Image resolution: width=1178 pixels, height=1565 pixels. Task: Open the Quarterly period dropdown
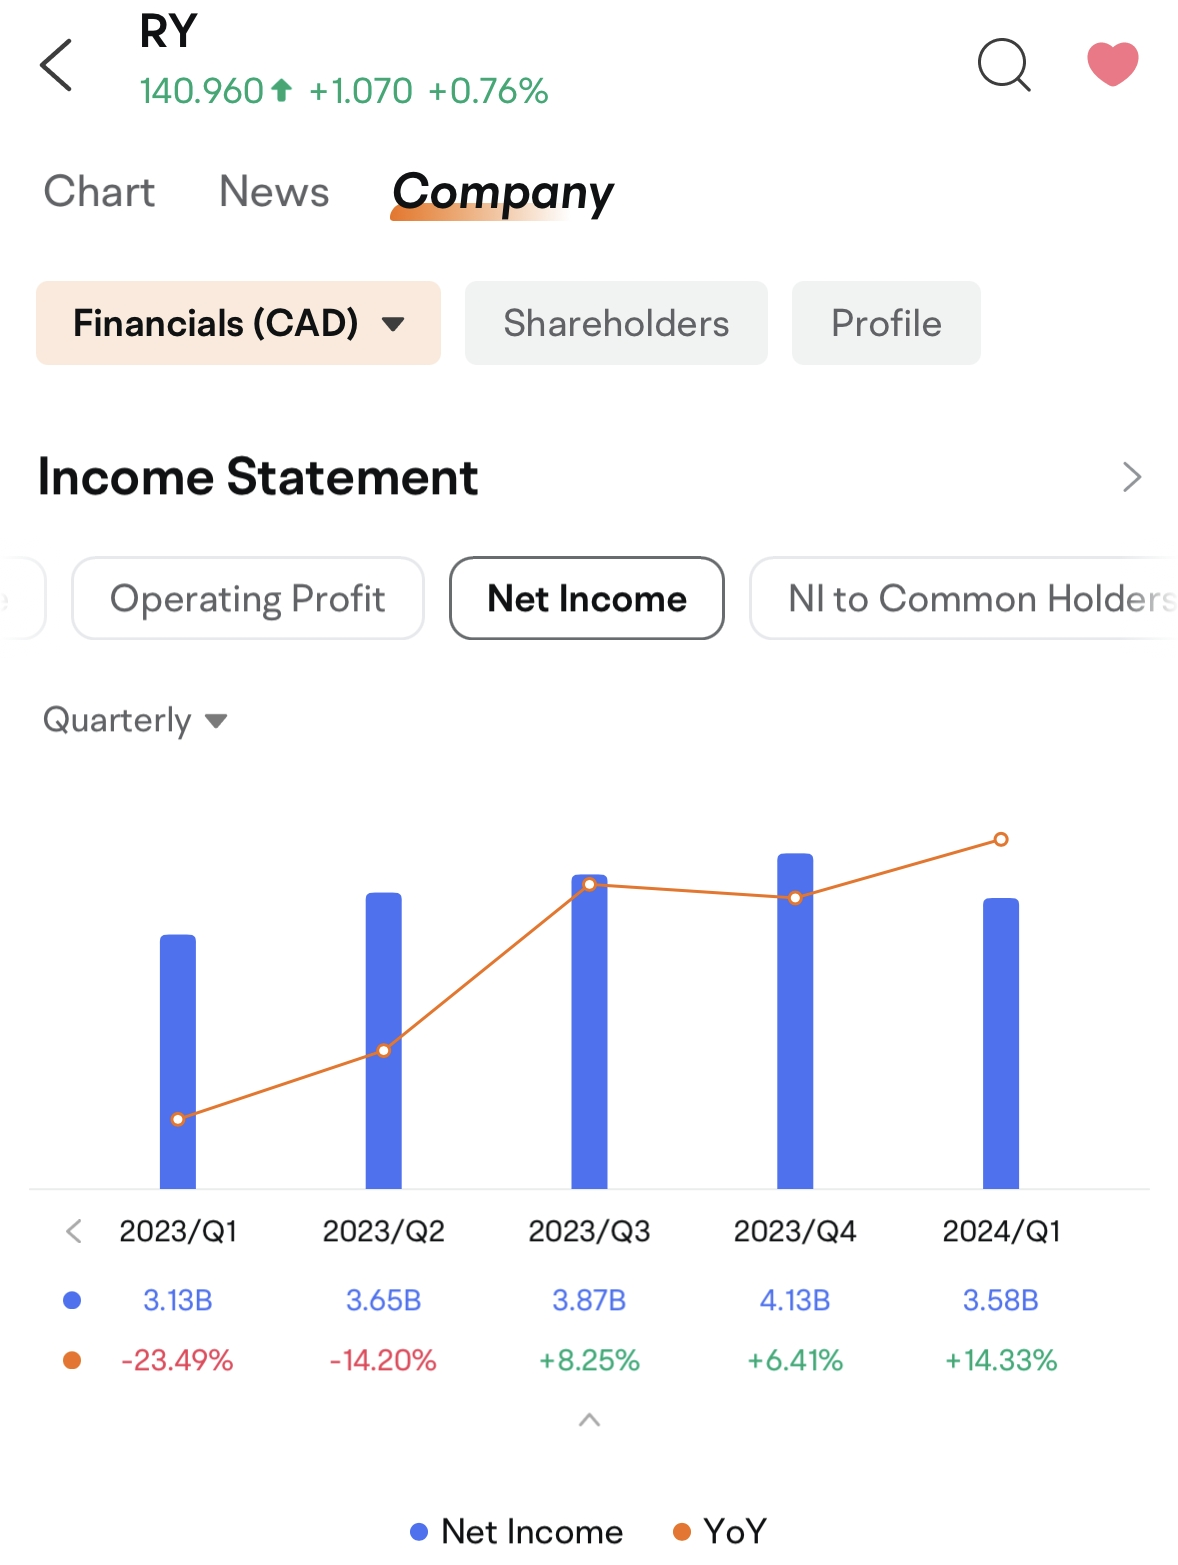(x=135, y=721)
